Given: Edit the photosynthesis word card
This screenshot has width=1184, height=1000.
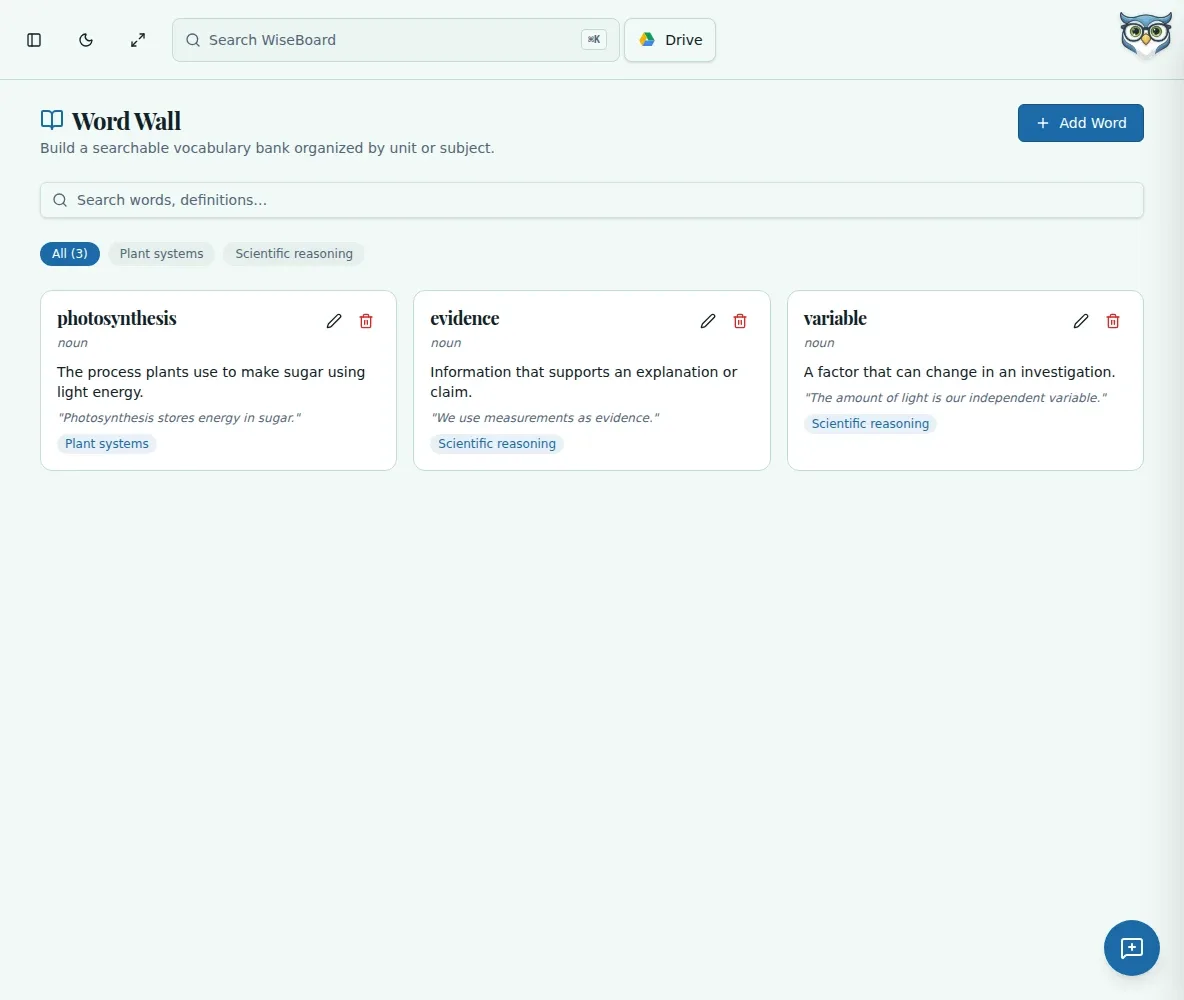Looking at the screenshot, I should (334, 321).
